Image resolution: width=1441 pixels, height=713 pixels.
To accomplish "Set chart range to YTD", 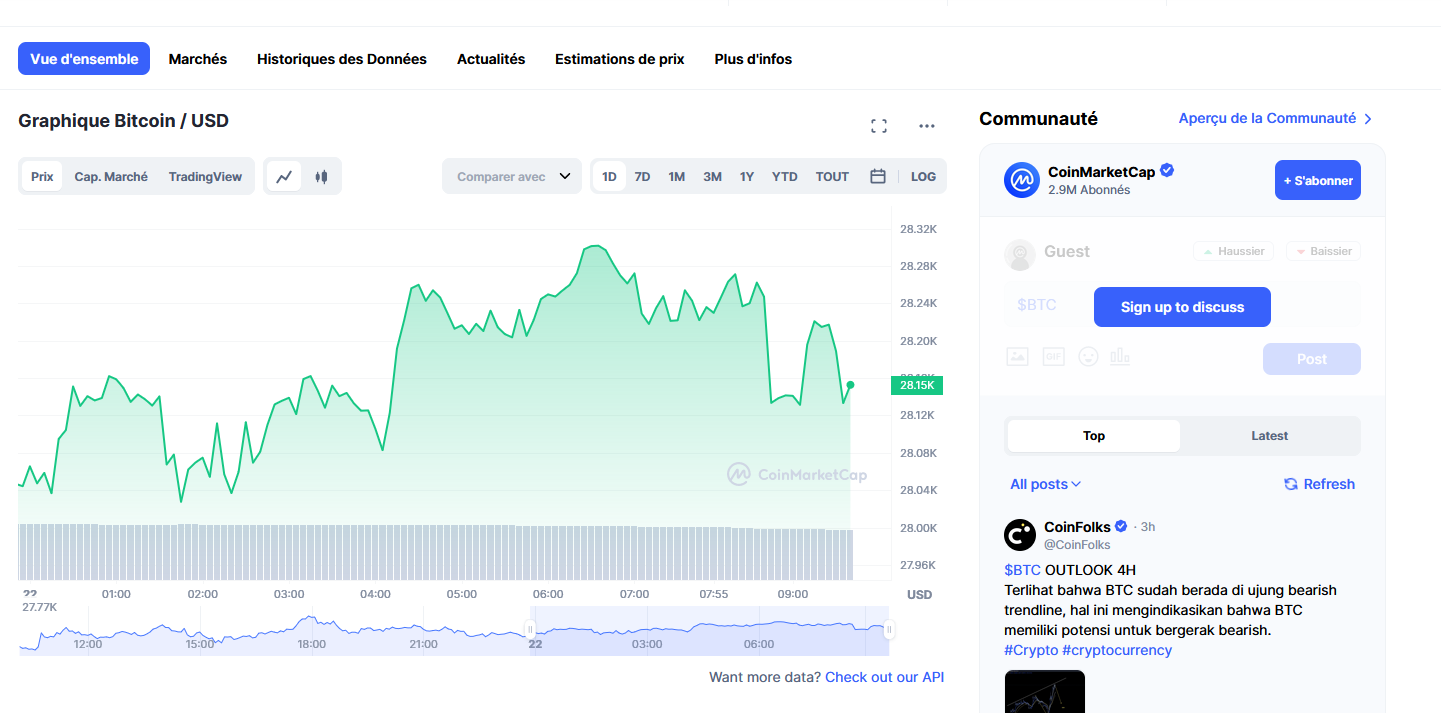I will (x=785, y=177).
